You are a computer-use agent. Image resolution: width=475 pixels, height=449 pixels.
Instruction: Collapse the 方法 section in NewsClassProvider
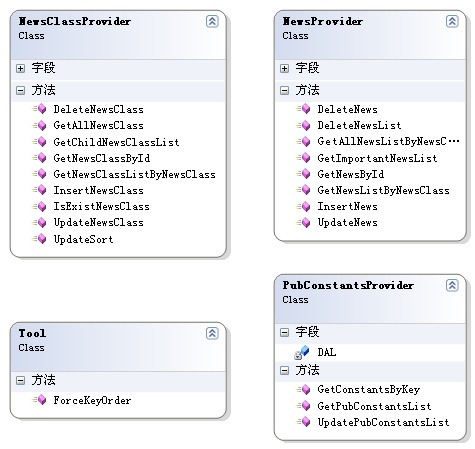point(20,90)
